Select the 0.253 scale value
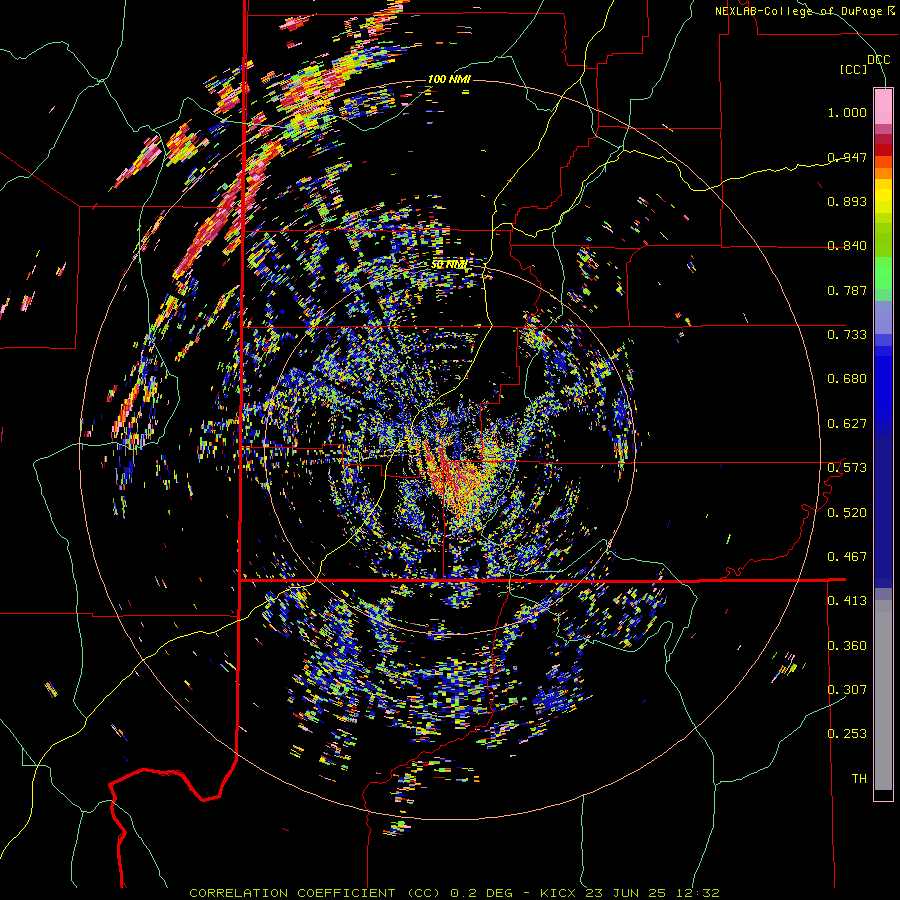 [x=847, y=734]
